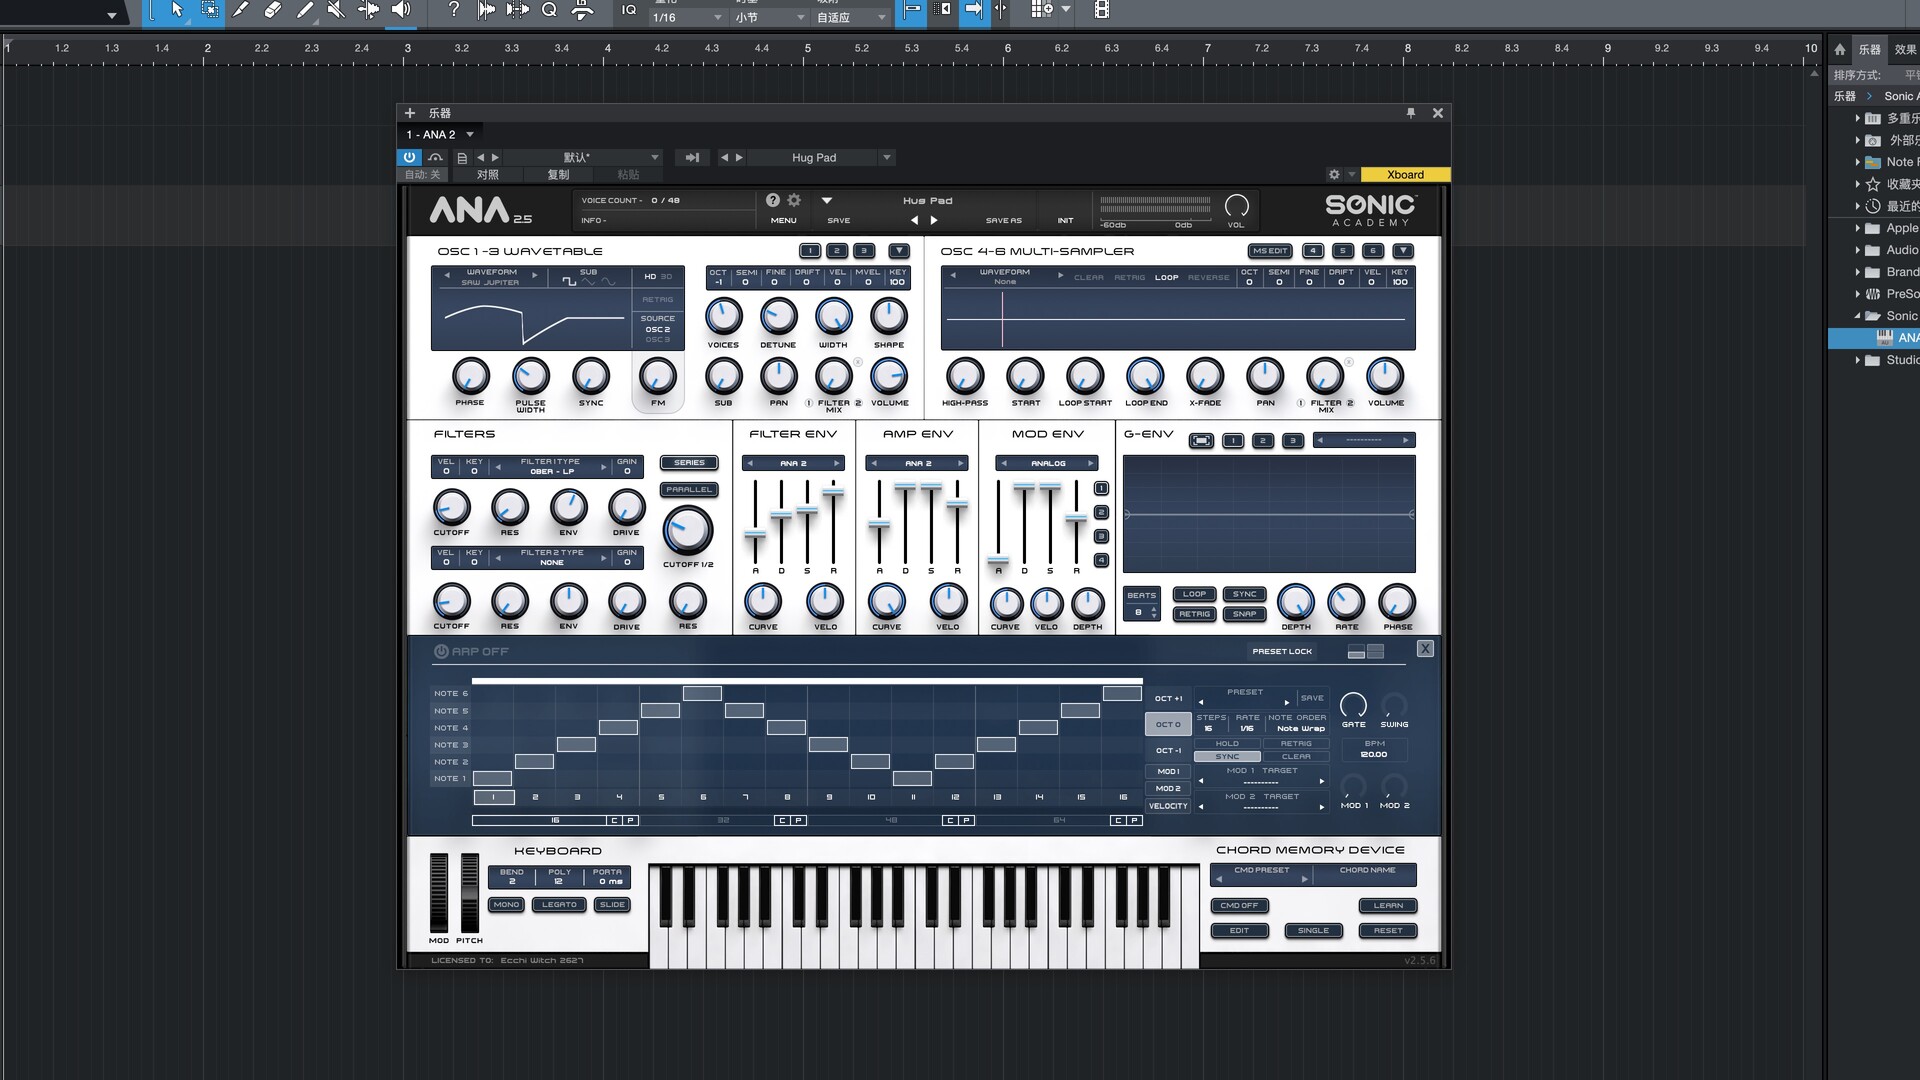Click the 对照 compare button
The width and height of the screenshot is (1920, 1080).
[x=487, y=174]
